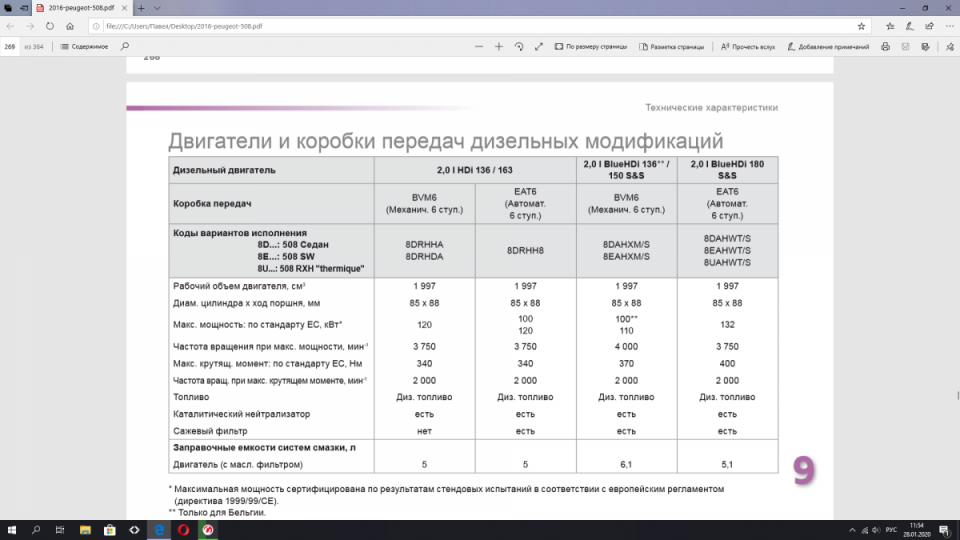Click the '2,0 l HDi 136 / 163' column header

point(474,170)
